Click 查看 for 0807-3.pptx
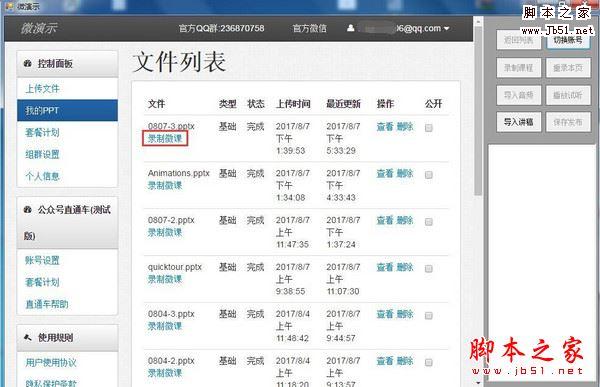600x387 pixels. point(385,127)
